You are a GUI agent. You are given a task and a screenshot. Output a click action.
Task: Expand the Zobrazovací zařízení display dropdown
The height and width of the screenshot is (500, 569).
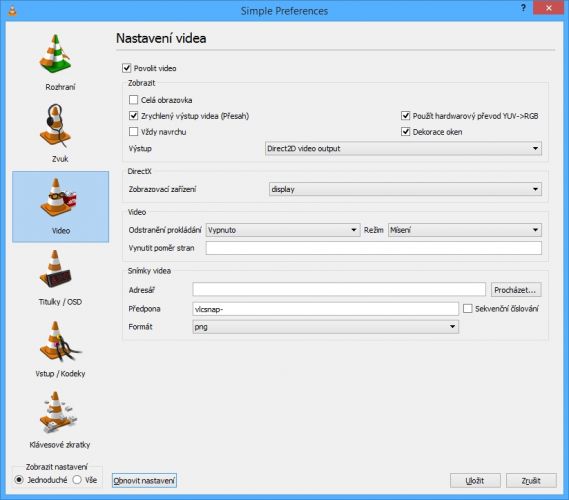point(405,189)
